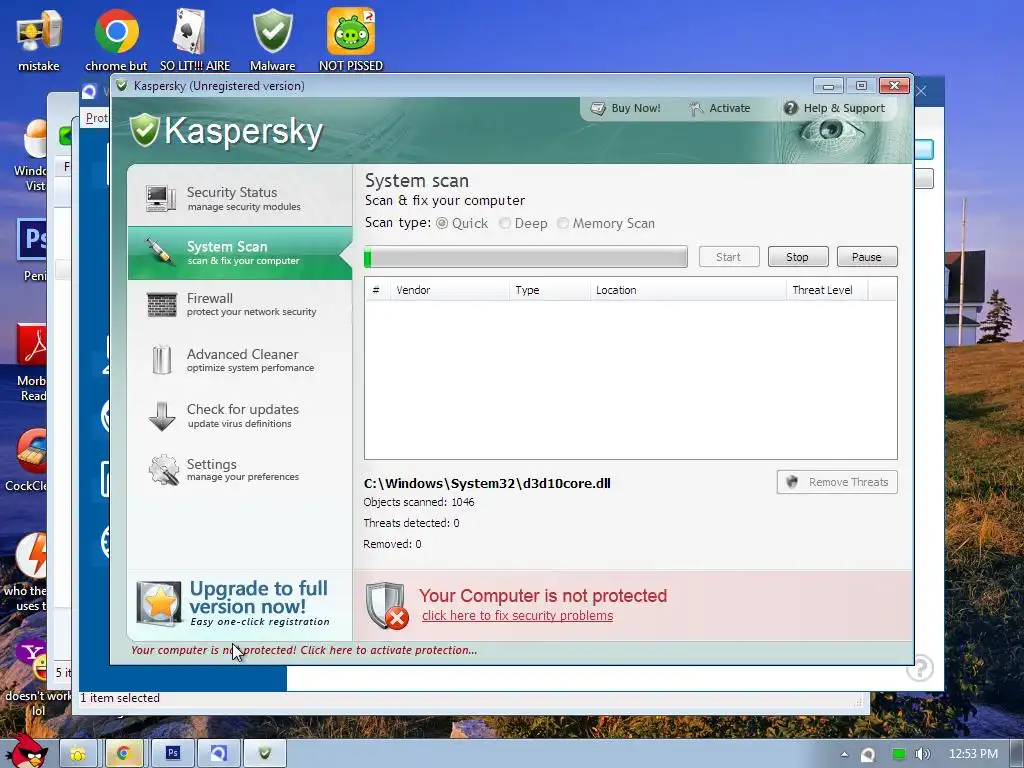1024x768 pixels.
Task: Click the System Scan syringe icon
Action: pos(159,252)
